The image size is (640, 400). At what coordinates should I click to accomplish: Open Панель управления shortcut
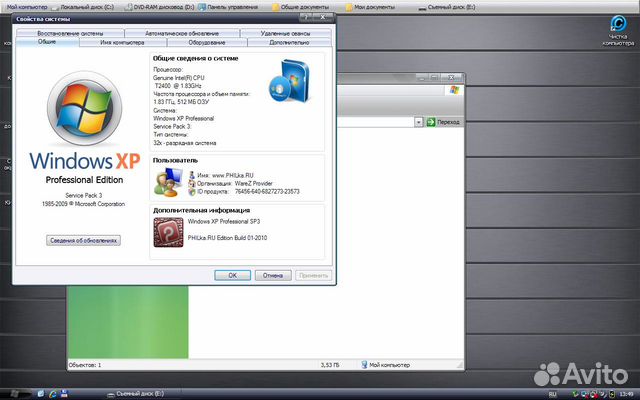pyautogui.click(x=228, y=7)
